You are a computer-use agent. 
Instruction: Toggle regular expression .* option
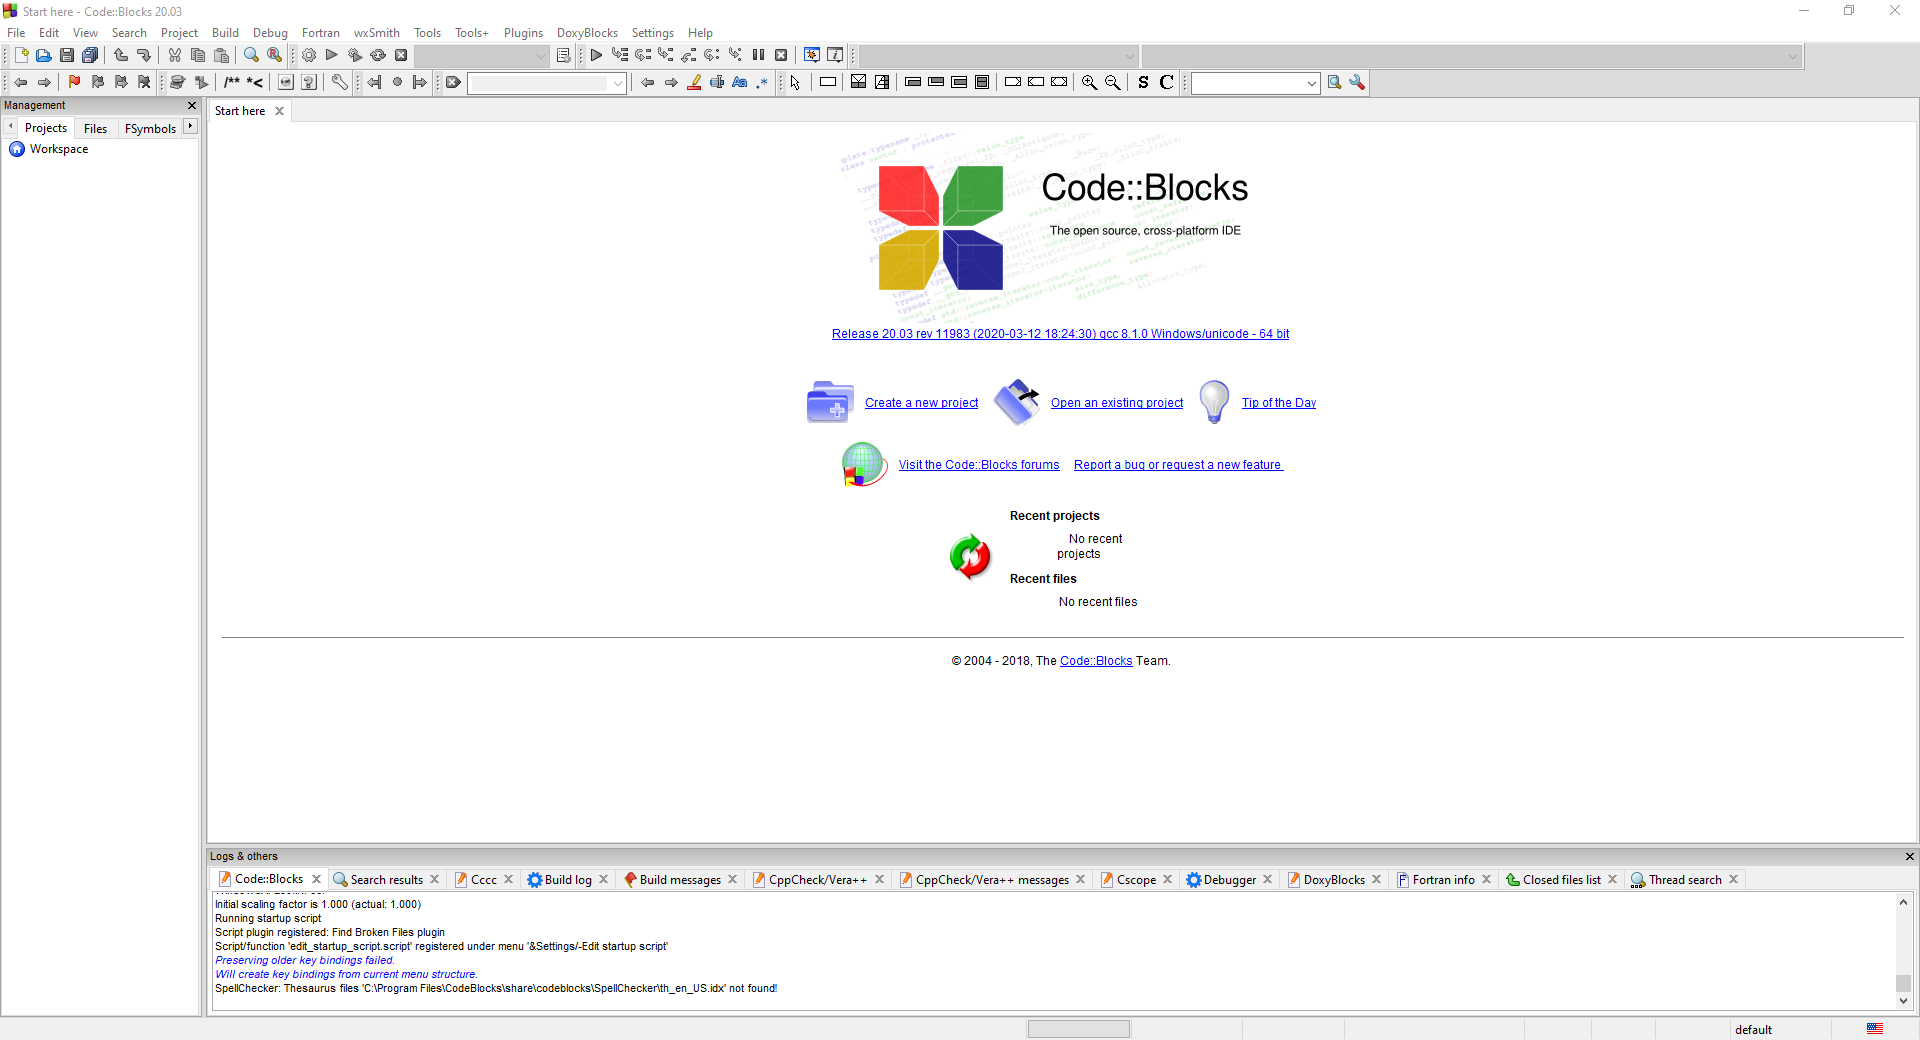click(x=763, y=82)
